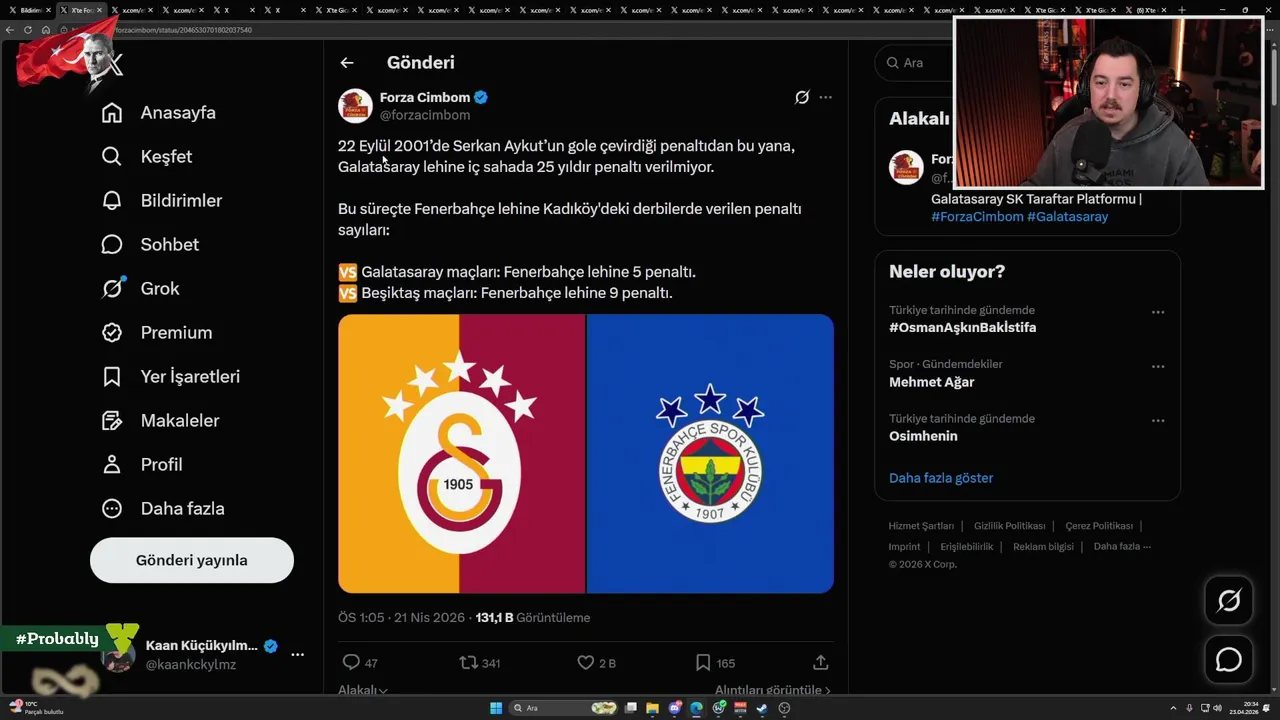The width and height of the screenshot is (1280, 720).
Task: Open Windows Start menu
Action: [495, 708]
